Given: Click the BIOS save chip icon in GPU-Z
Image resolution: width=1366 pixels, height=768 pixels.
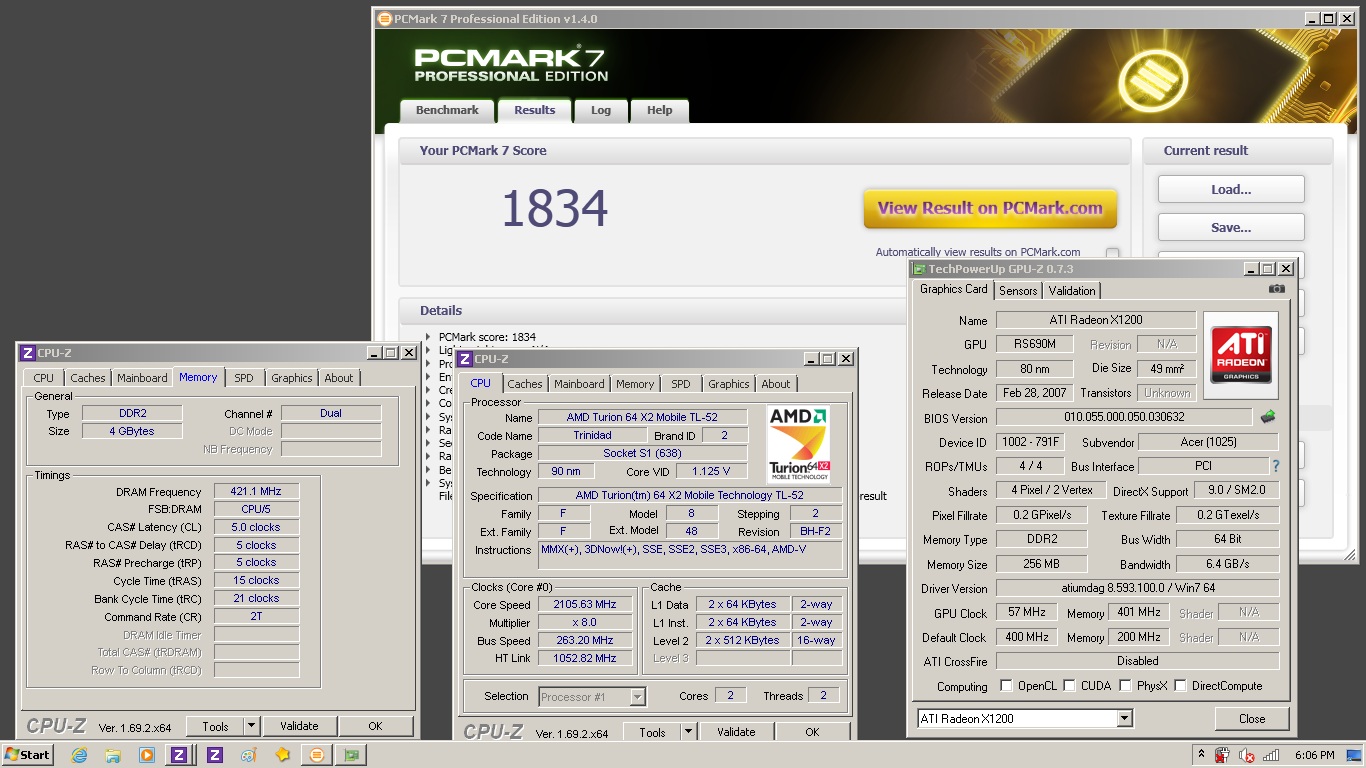Looking at the screenshot, I should [1267, 417].
